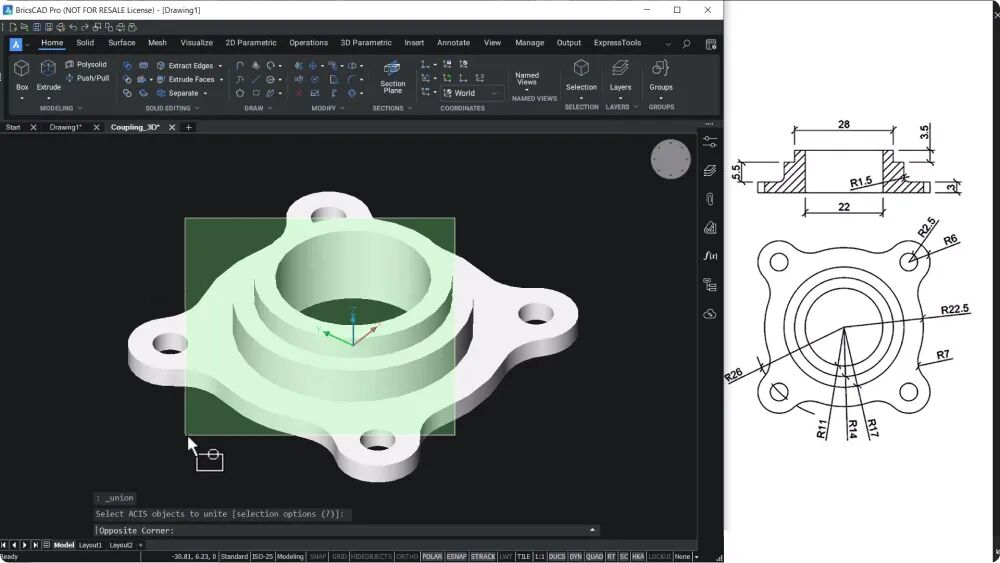Toggle GRID in the status bar
This screenshot has width=1000, height=563.
[339, 557]
